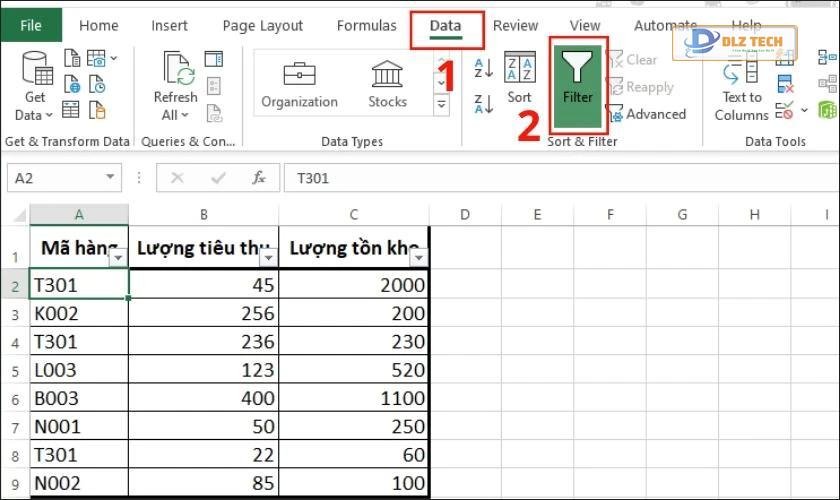
Task: Expand Refresh All dropdown arrow
Action: click(185, 115)
